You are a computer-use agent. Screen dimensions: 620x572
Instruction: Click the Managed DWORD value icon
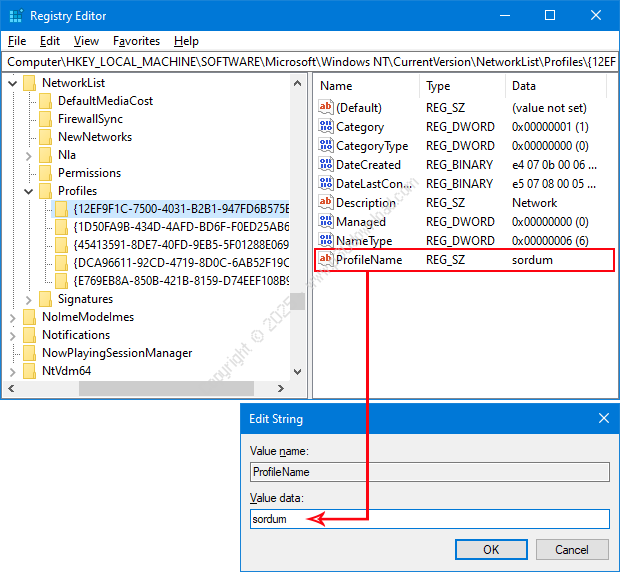click(x=325, y=222)
